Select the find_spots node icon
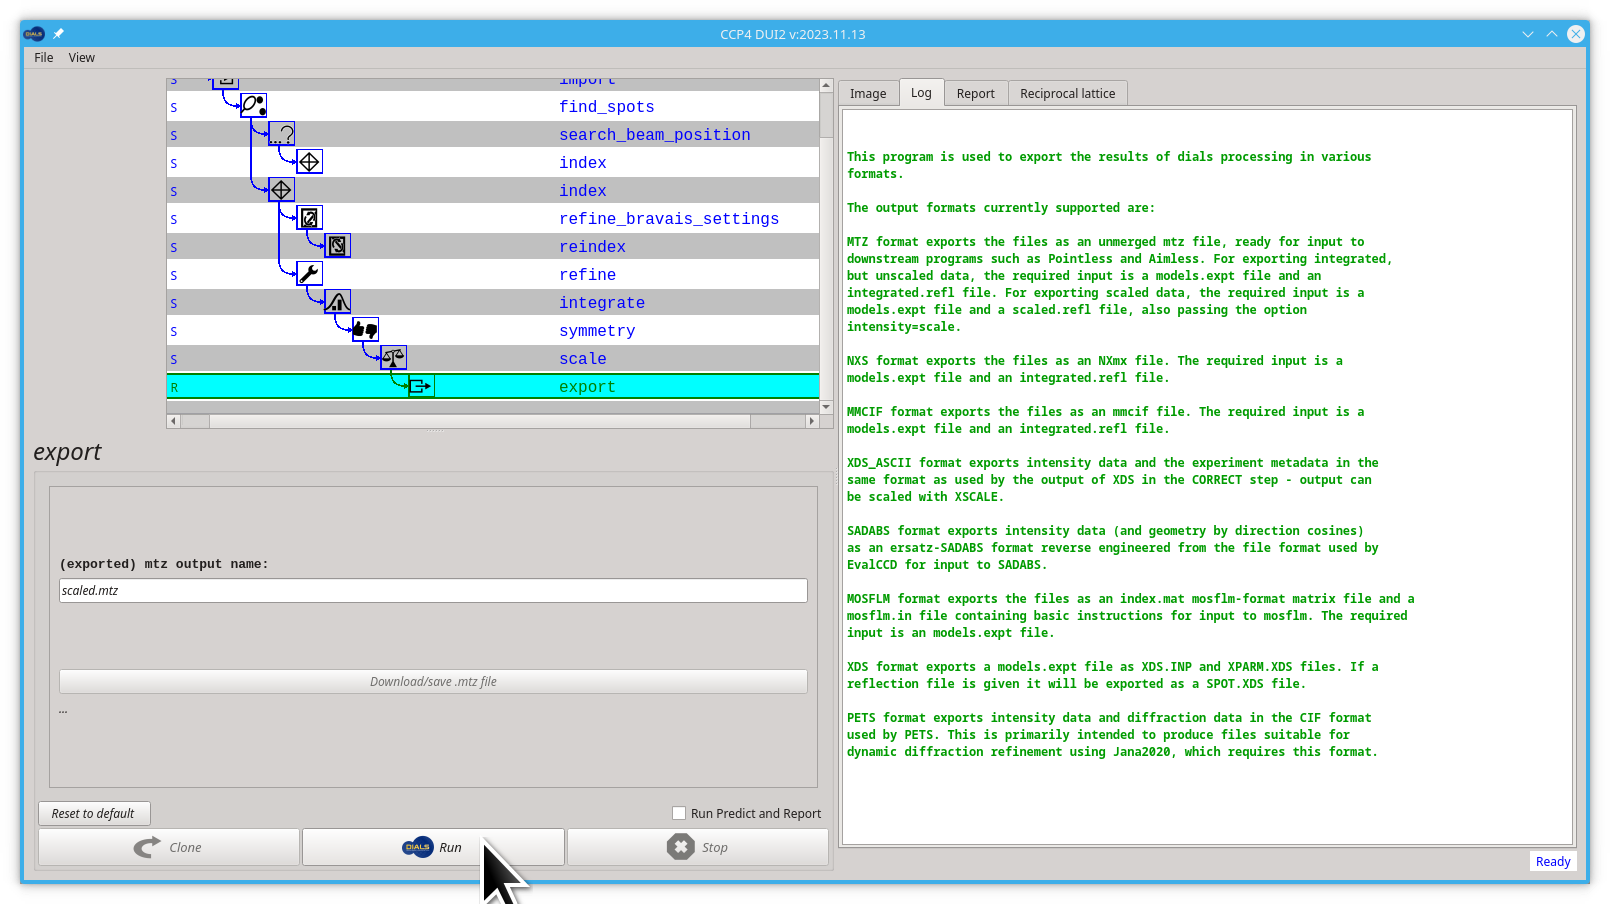The width and height of the screenshot is (1610, 904). [254, 105]
